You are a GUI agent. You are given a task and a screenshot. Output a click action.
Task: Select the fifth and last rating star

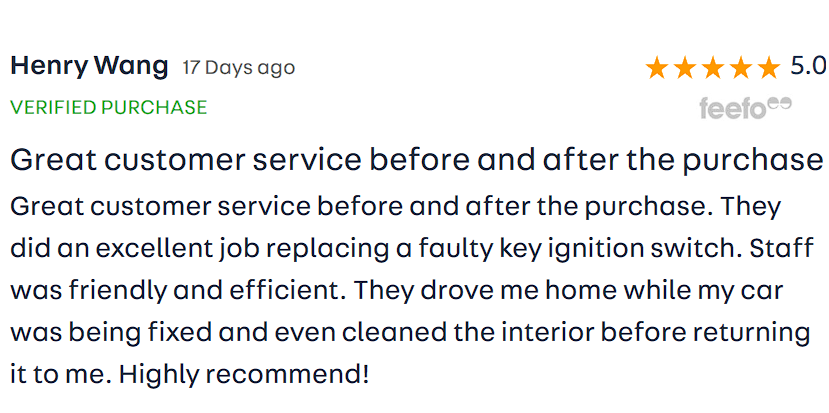point(768,68)
